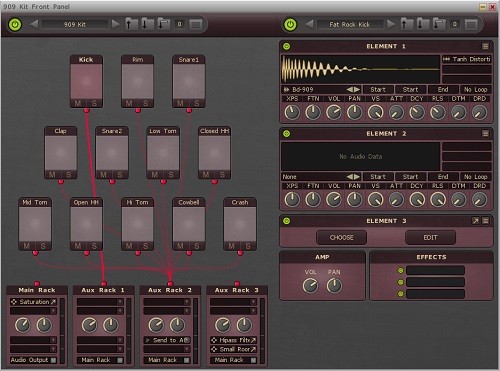Click the previous preset arrow beside Fat Rock Kick
Viewport: 500px width, 371px height.
click(309, 24)
